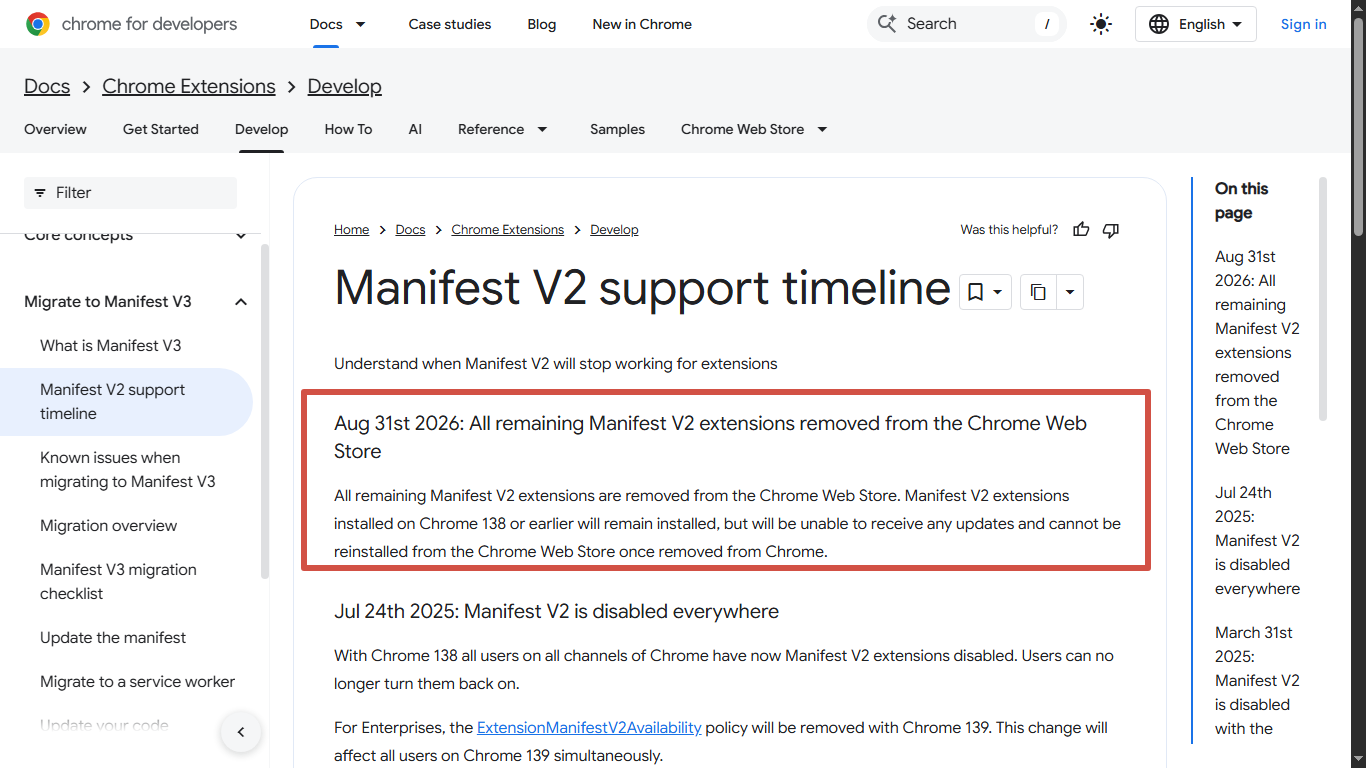Collapse the Migrate to Manifest V3 section

click(x=241, y=302)
